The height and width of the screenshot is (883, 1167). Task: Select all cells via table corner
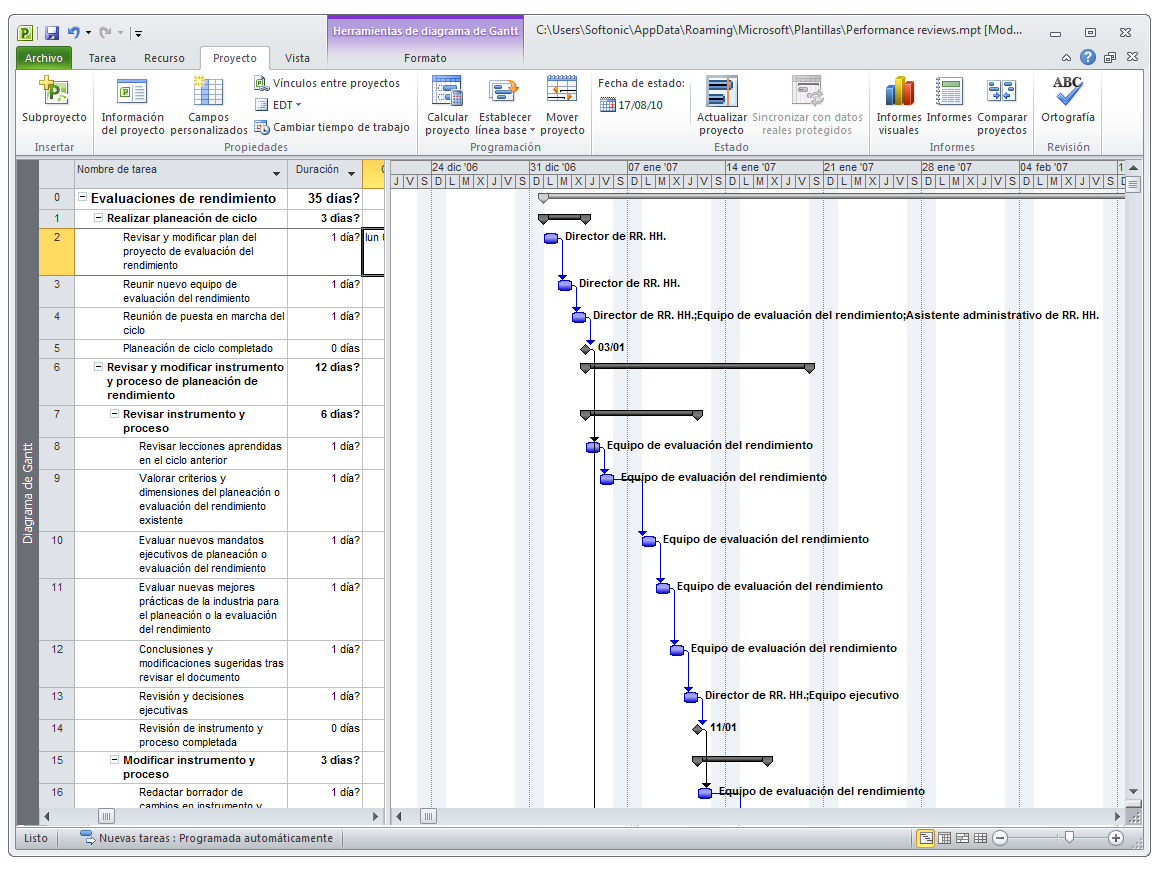point(57,173)
